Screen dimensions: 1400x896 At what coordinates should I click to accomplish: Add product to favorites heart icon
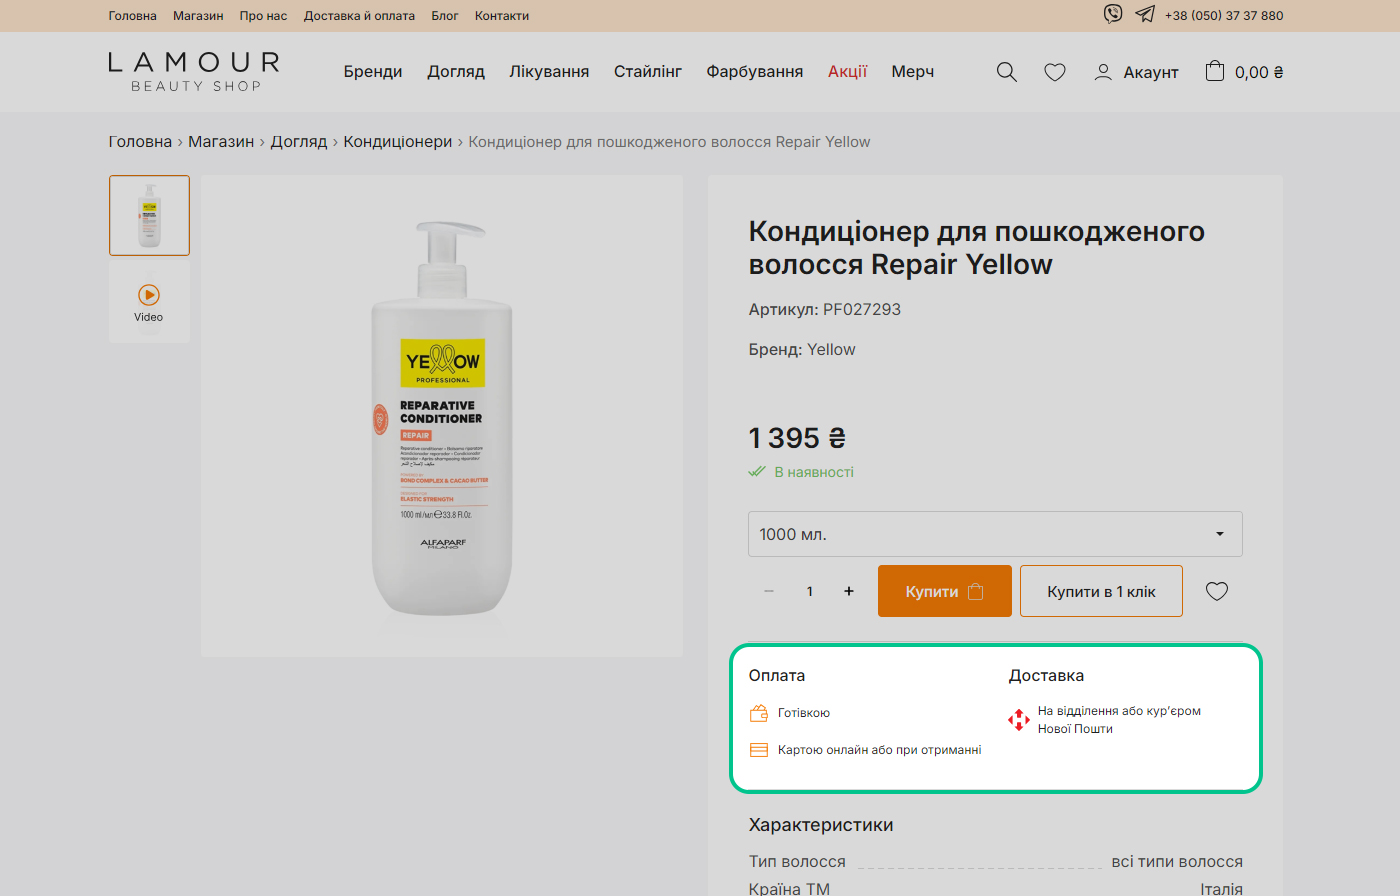point(1217,591)
